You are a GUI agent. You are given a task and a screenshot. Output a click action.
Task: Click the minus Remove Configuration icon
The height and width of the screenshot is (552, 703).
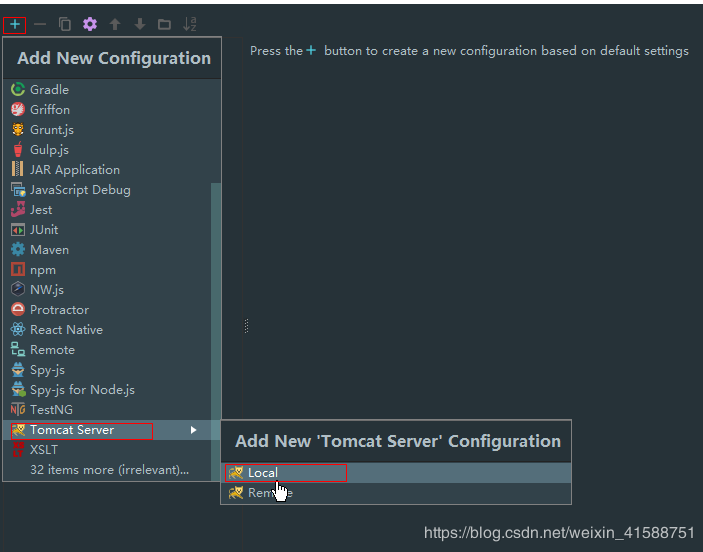click(x=40, y=24)
